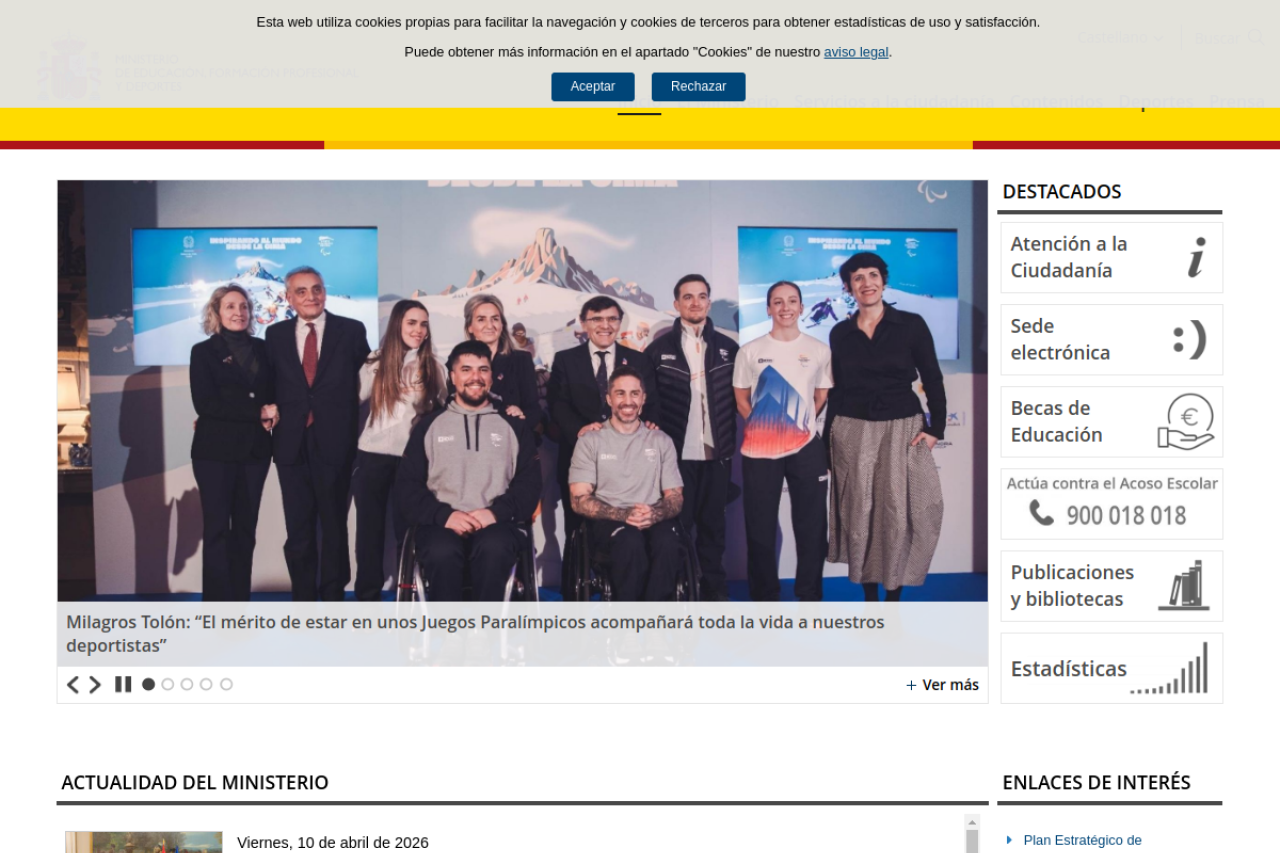Pause the slideshow autoplay
1280x853 pixels.
(123, 684)
